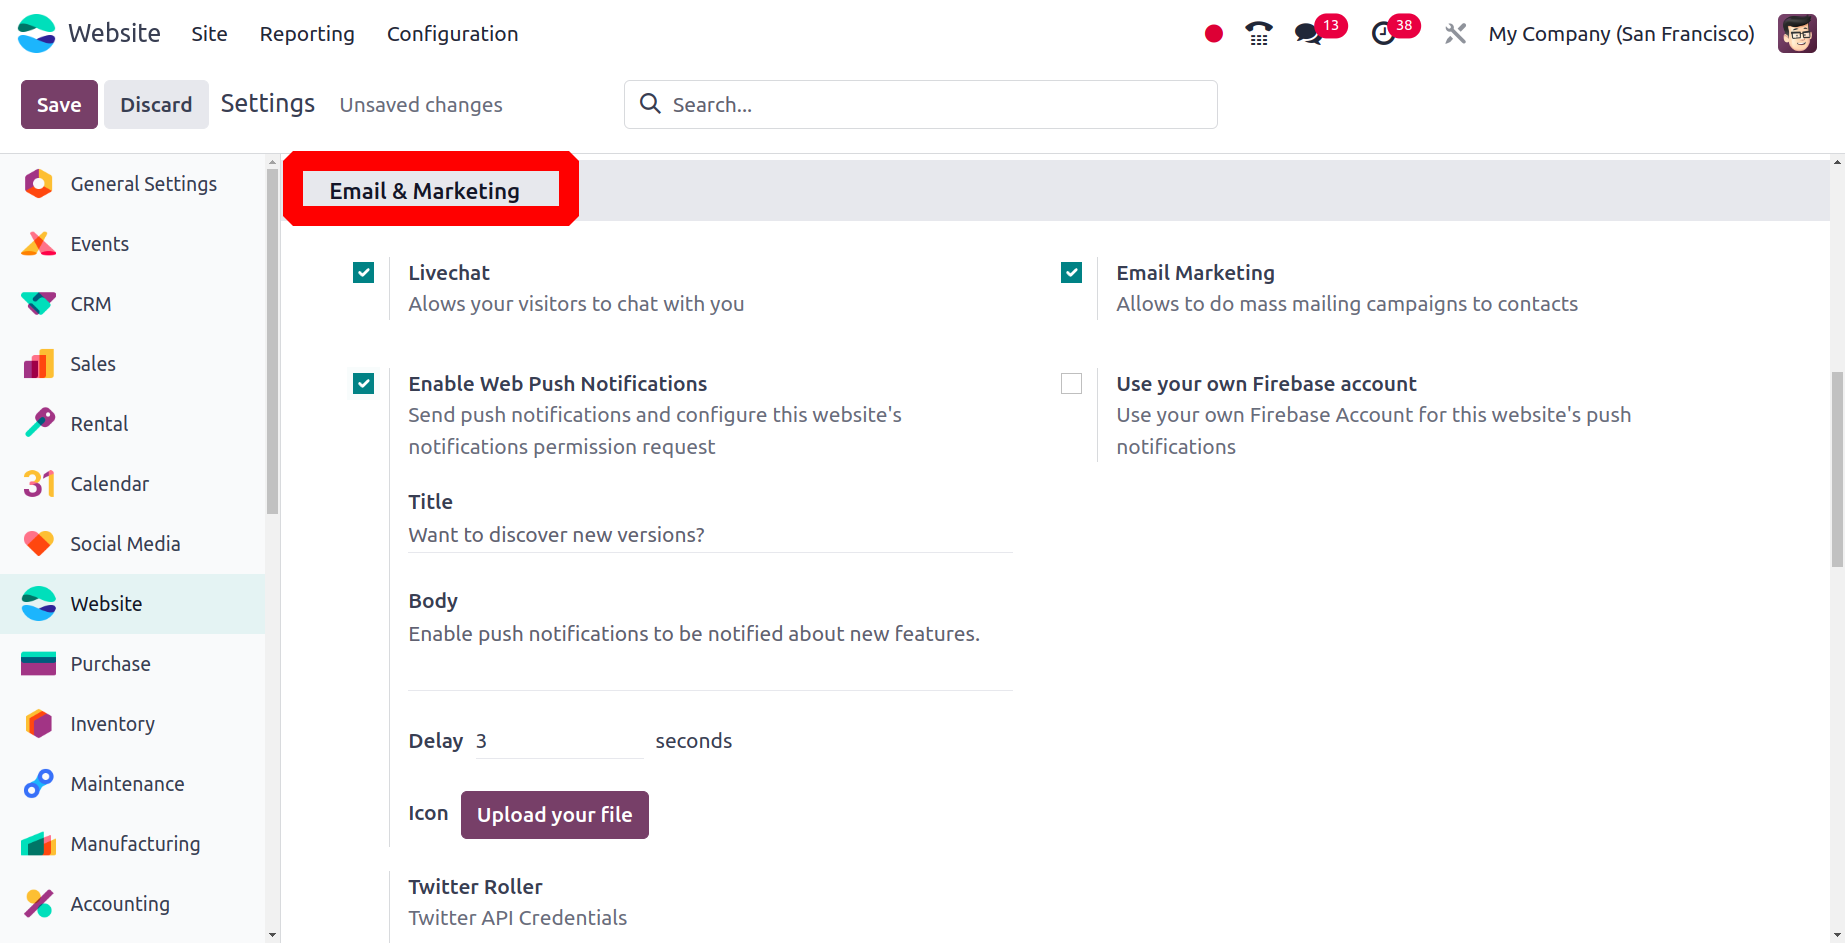This screenshot has height=943, width=1845.
Task: Open the voip phone icon
Action: 1258,34
